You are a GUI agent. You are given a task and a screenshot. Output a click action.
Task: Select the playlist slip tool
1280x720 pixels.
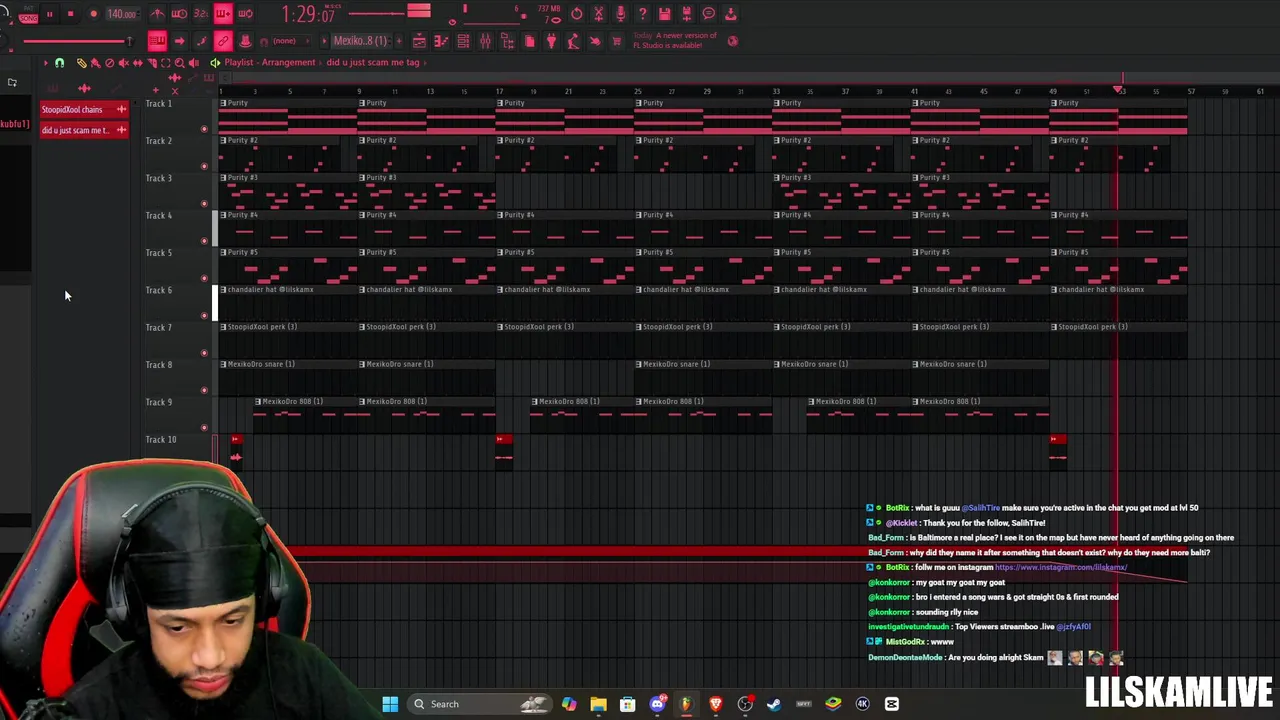[138, 63]
